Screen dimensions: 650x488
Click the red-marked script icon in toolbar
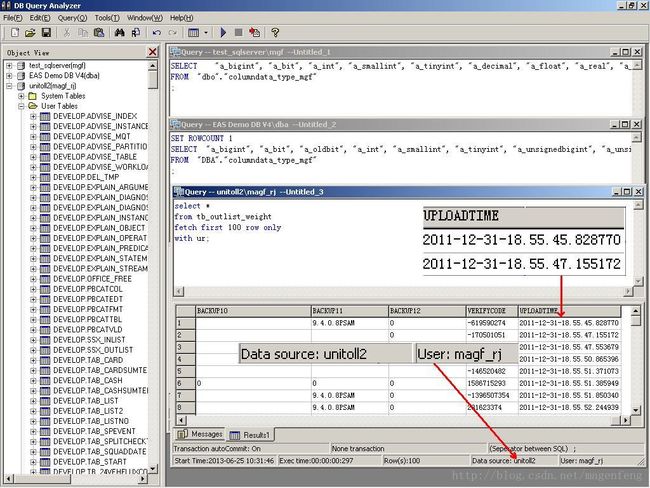coord(255,32)
